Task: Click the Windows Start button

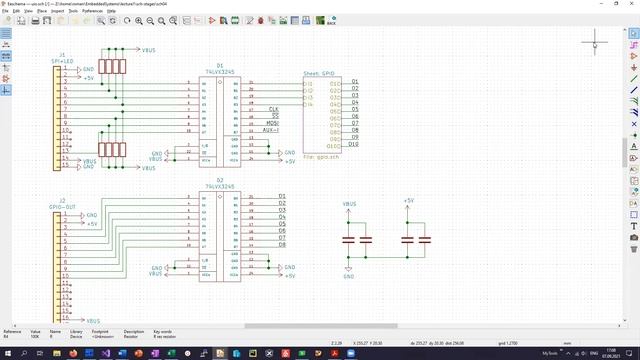Action: click(7, 353)
